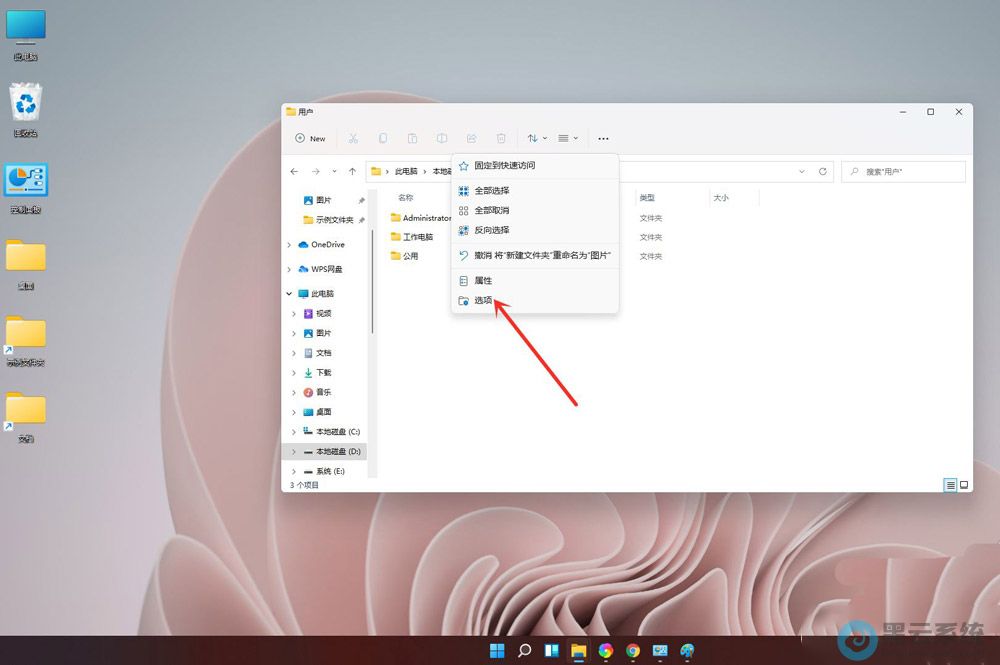The height and width of the screenshot is (665, 1000).
Task: Switch to large icons view in status bar
Action: 964,485
